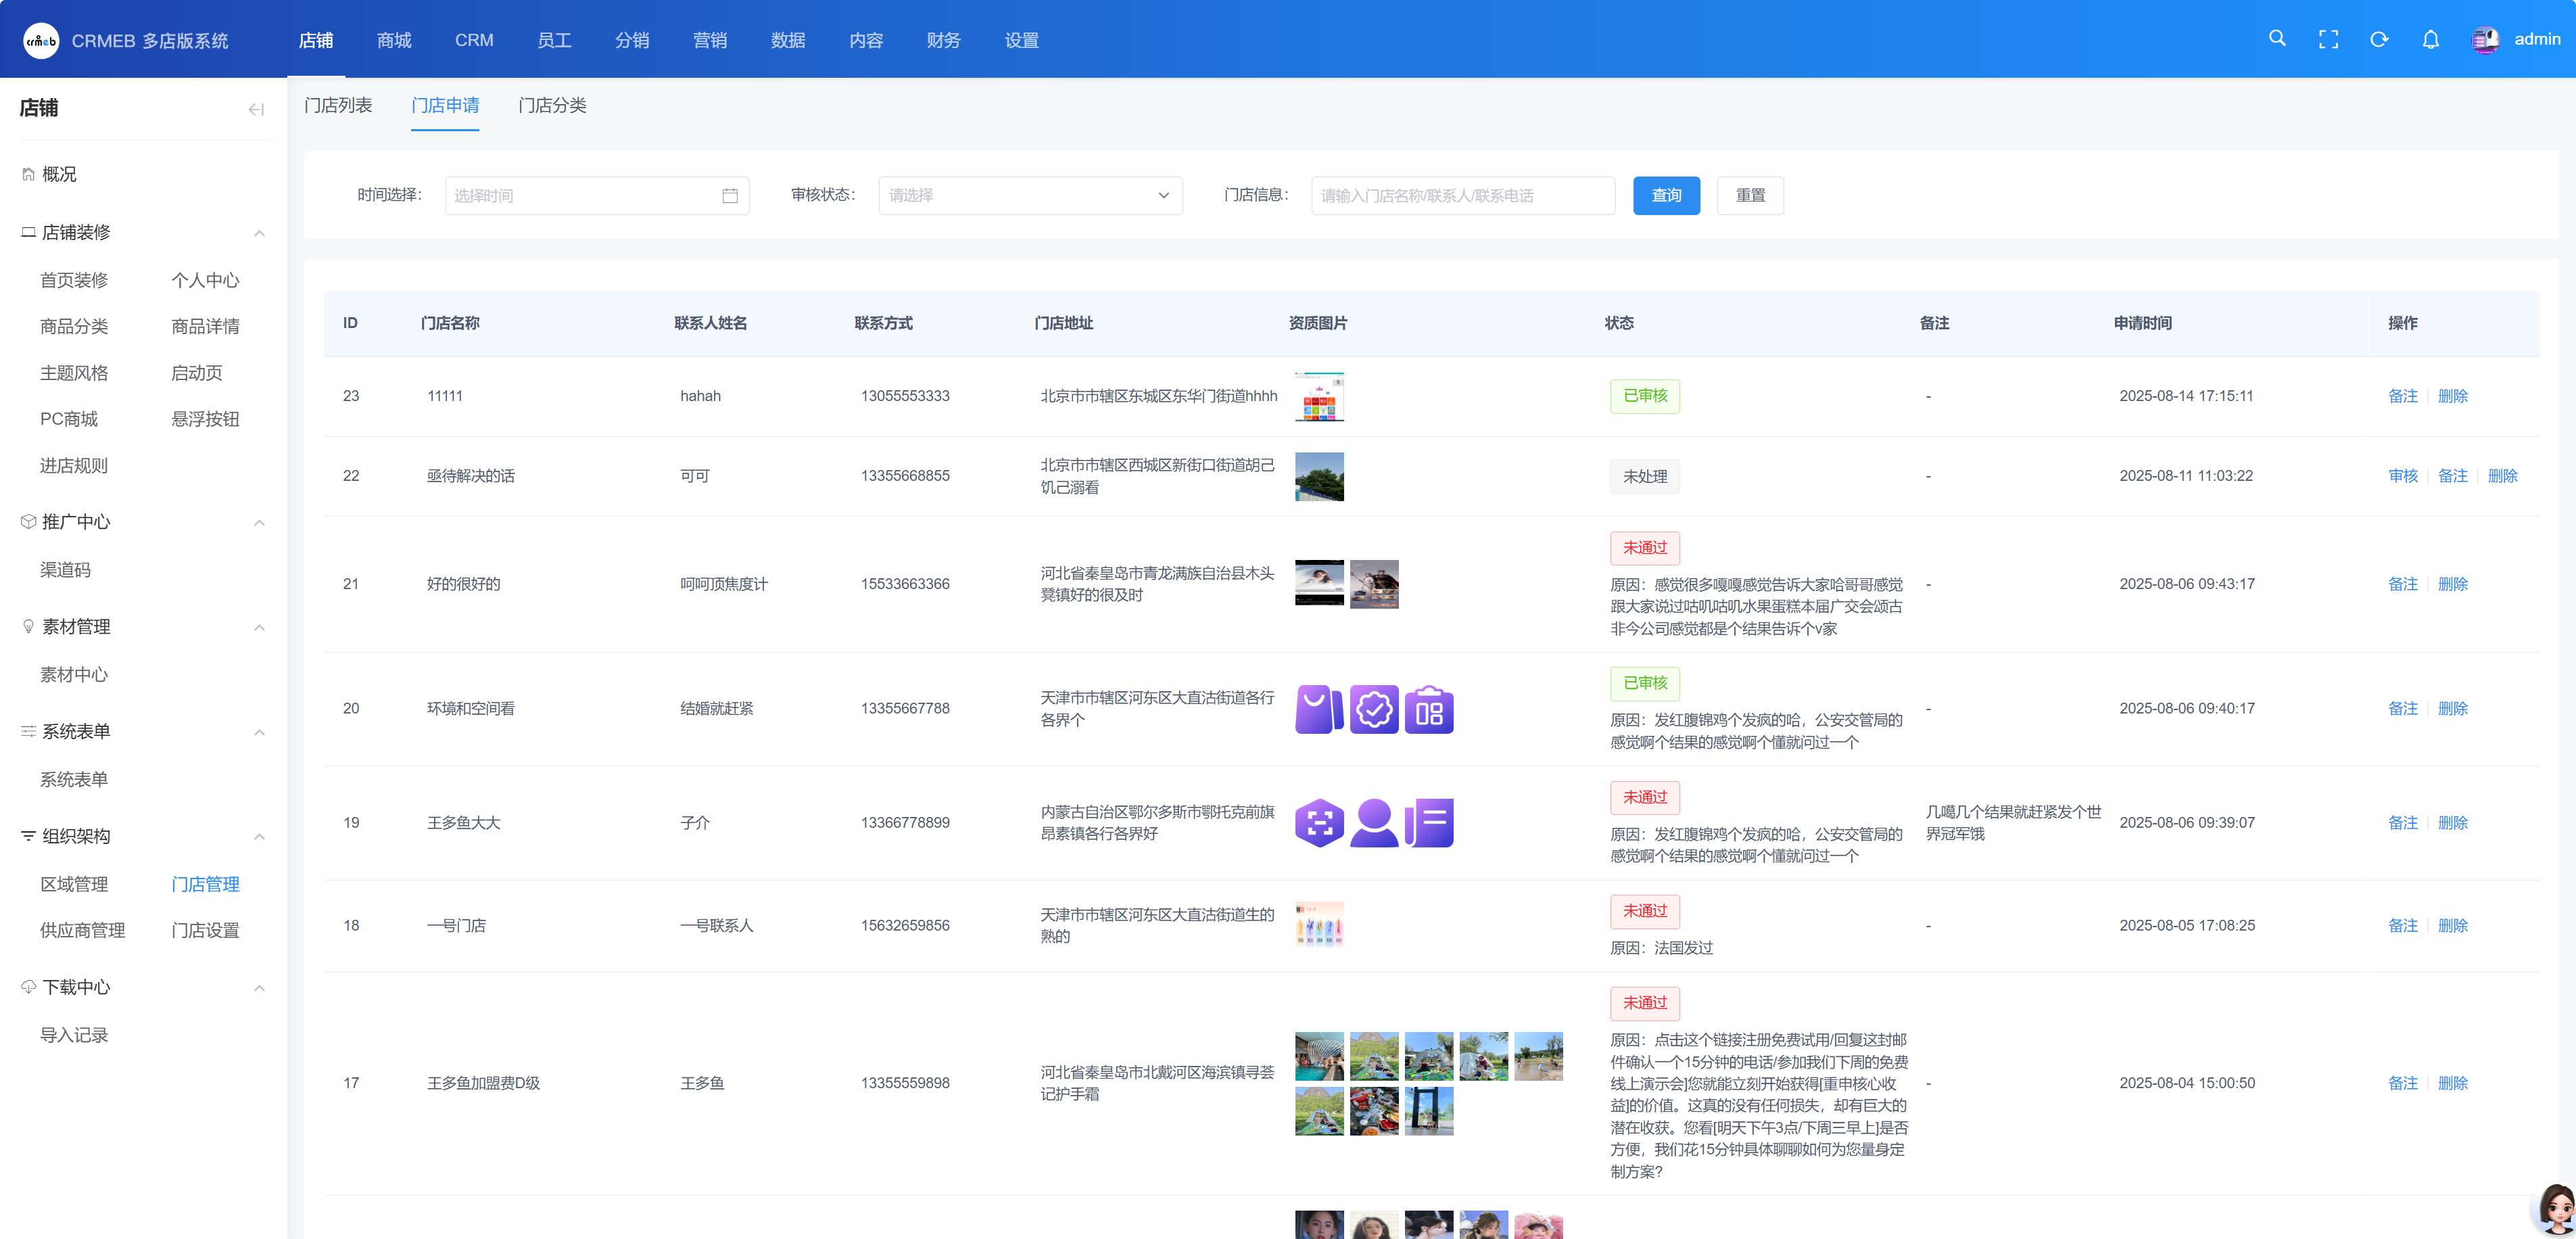The image size is (2576, 1239).
Task: Click the refresh icon in top bar
Action: 2379,39
